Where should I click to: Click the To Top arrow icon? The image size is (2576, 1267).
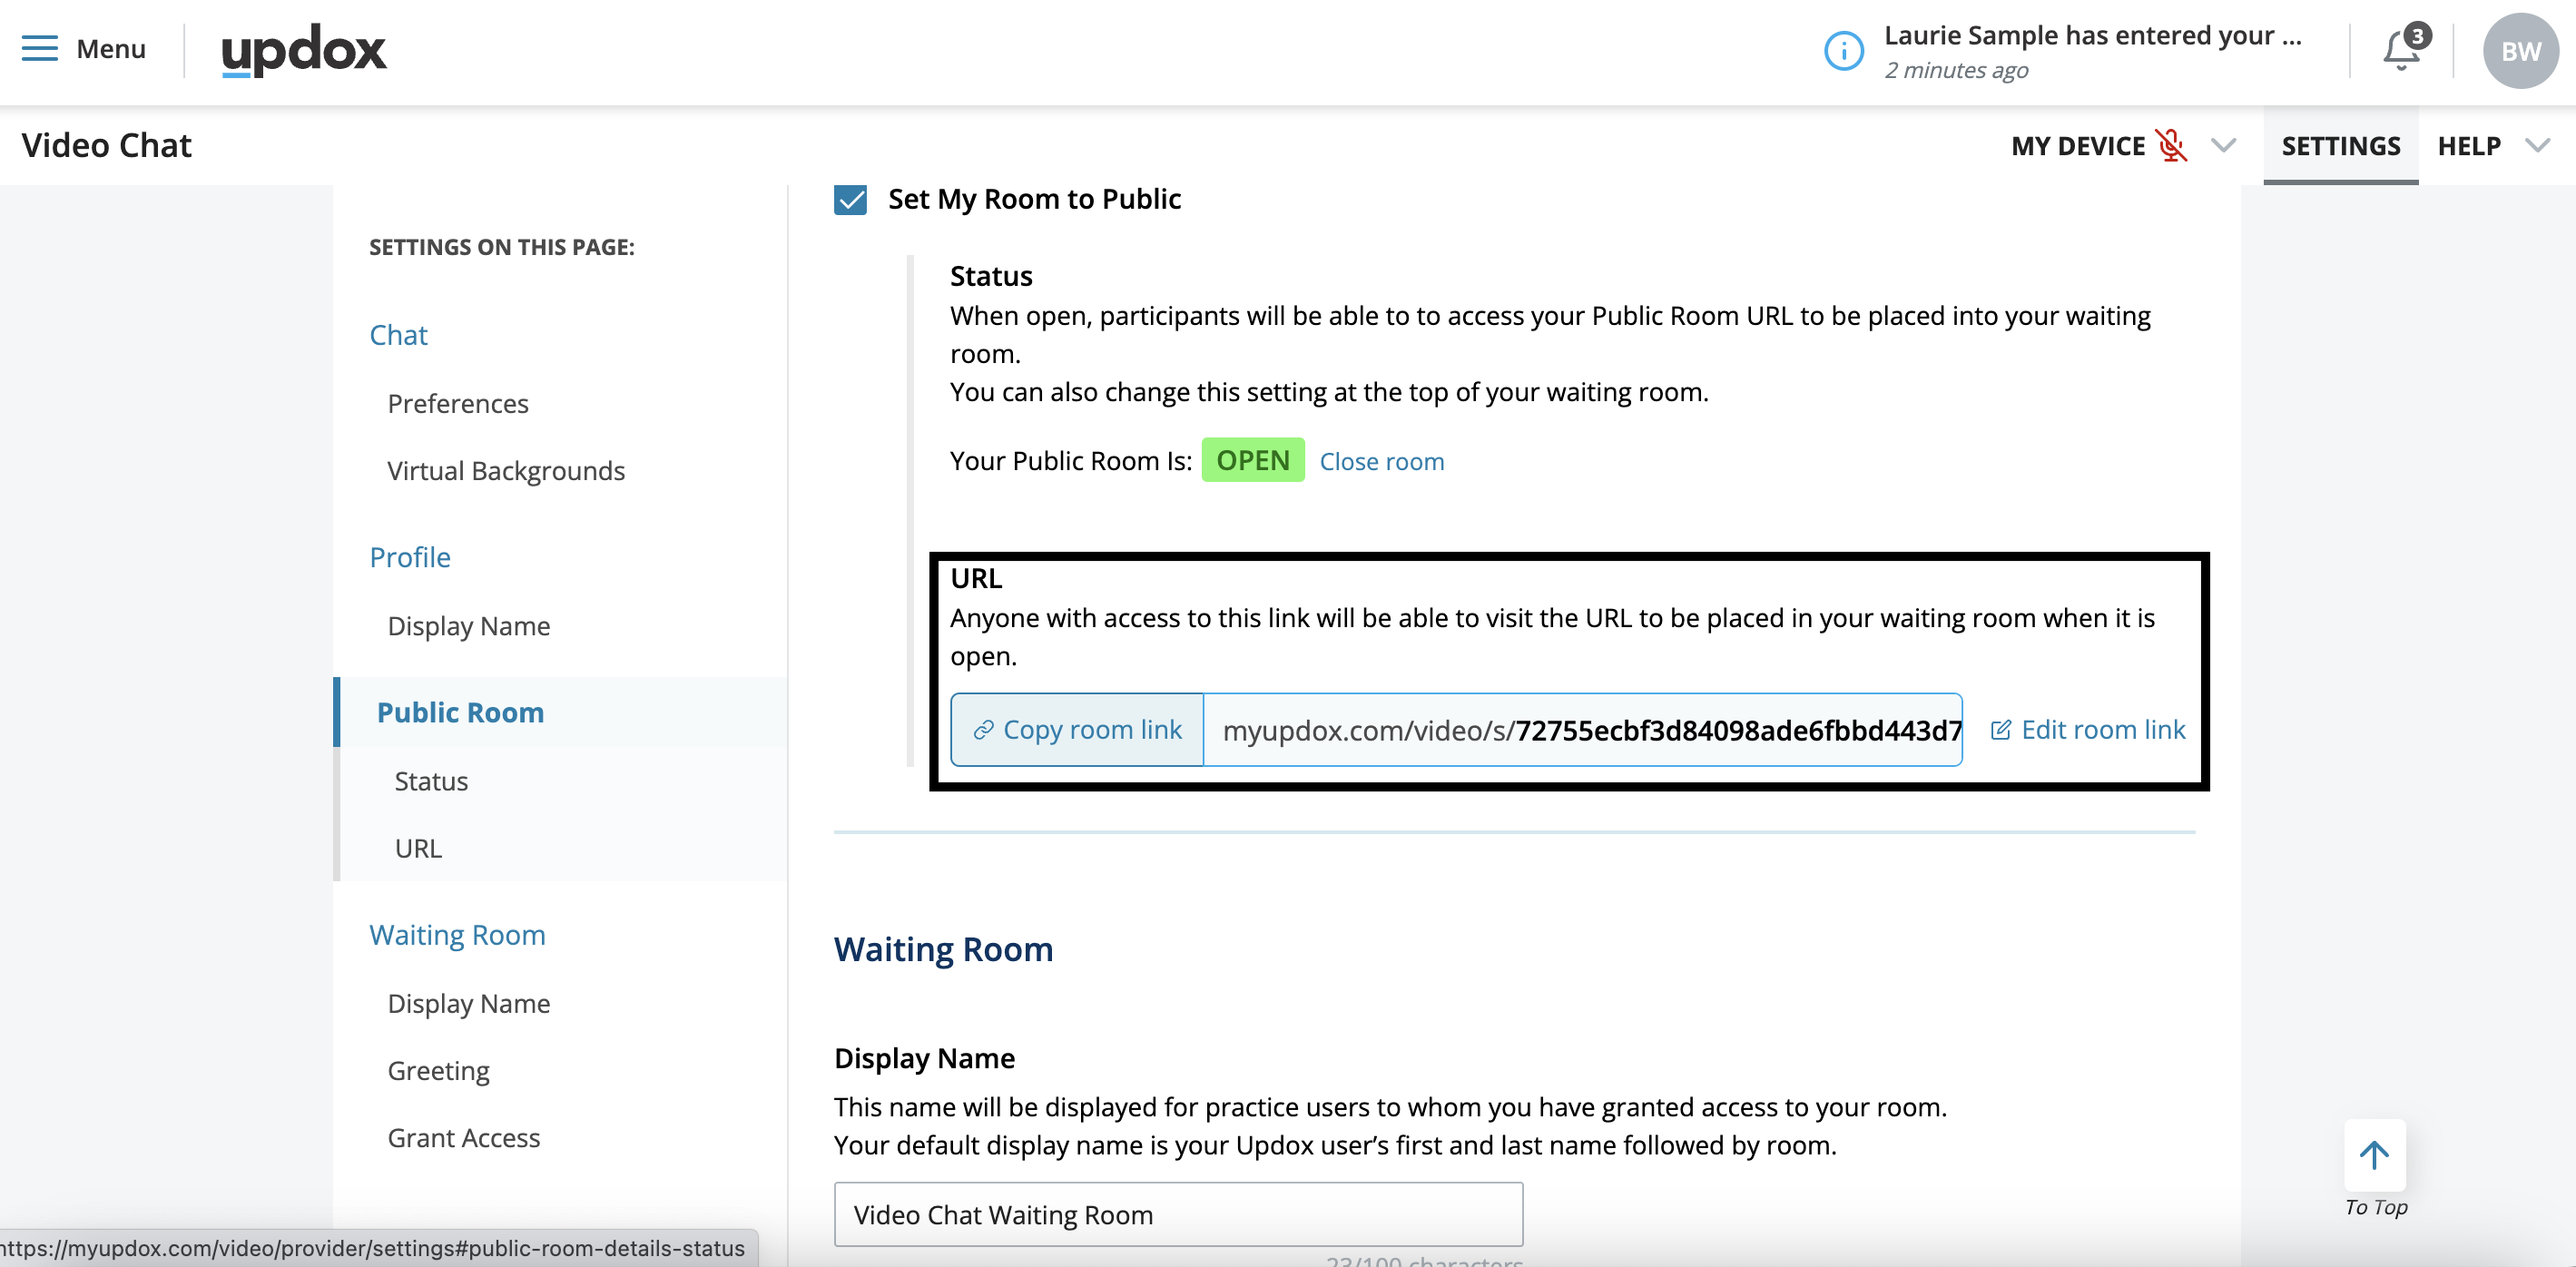2374,1155
